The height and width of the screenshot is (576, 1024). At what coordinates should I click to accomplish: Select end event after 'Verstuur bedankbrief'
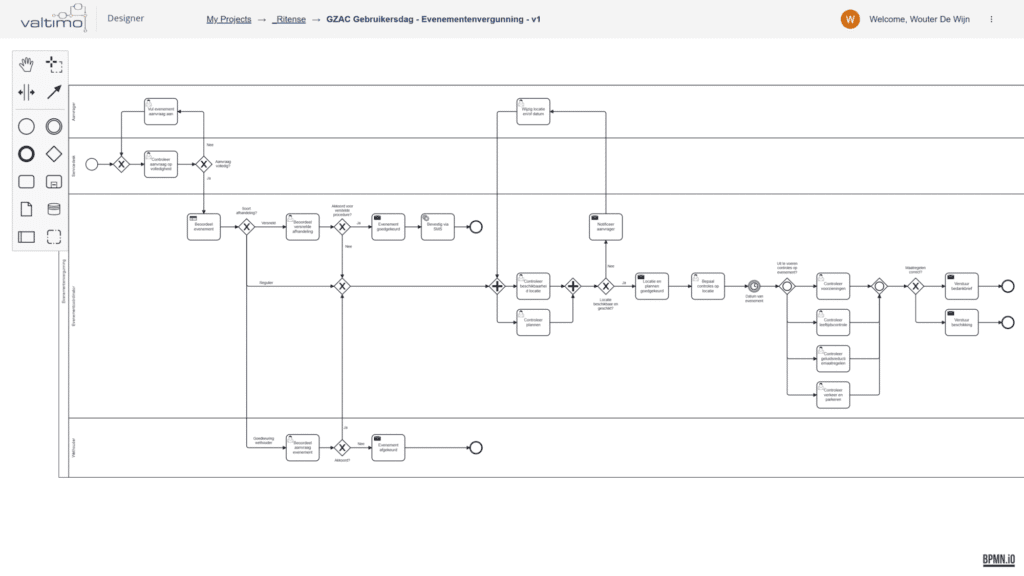[1008, 286]
